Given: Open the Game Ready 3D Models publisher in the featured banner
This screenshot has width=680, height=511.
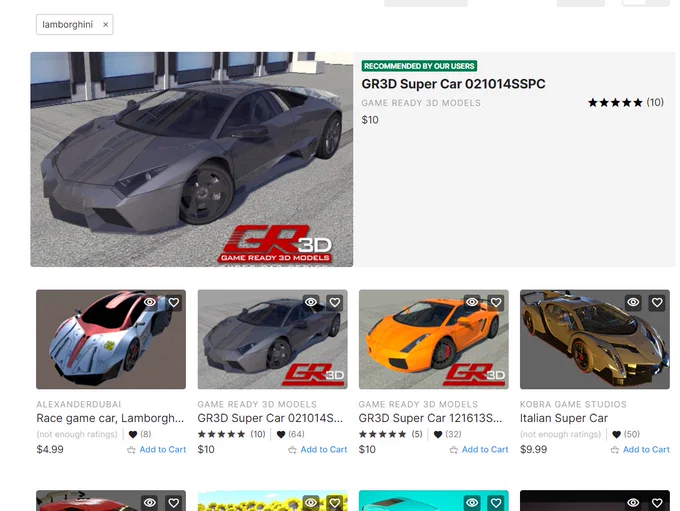Looking at the screenshot, I should coord(421,103).
